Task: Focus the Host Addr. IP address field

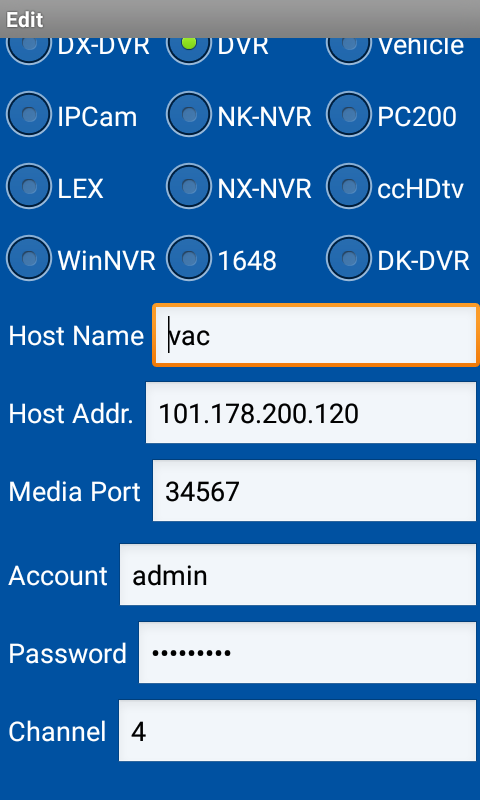Action: click(x=311, y=413)
